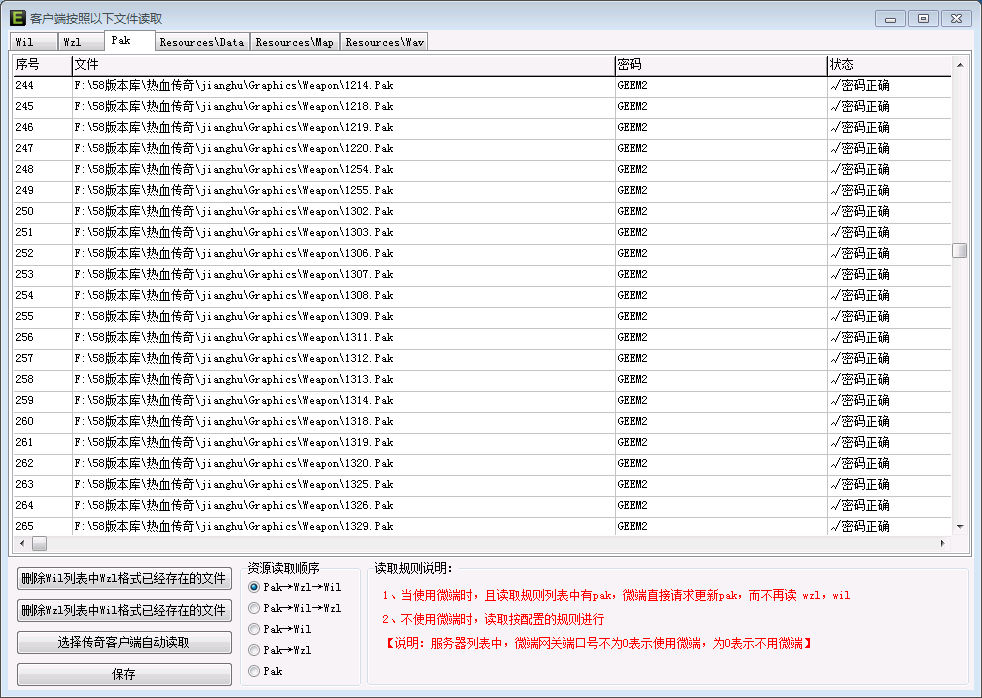Select row with file Weapon\1308.Pak
This screenshot has height=698, width=982.
click(x=482, y=295)
